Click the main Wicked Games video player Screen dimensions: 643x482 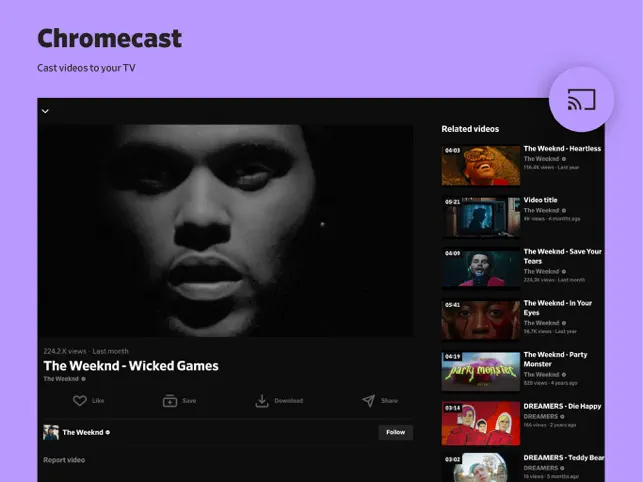point(226,231)
